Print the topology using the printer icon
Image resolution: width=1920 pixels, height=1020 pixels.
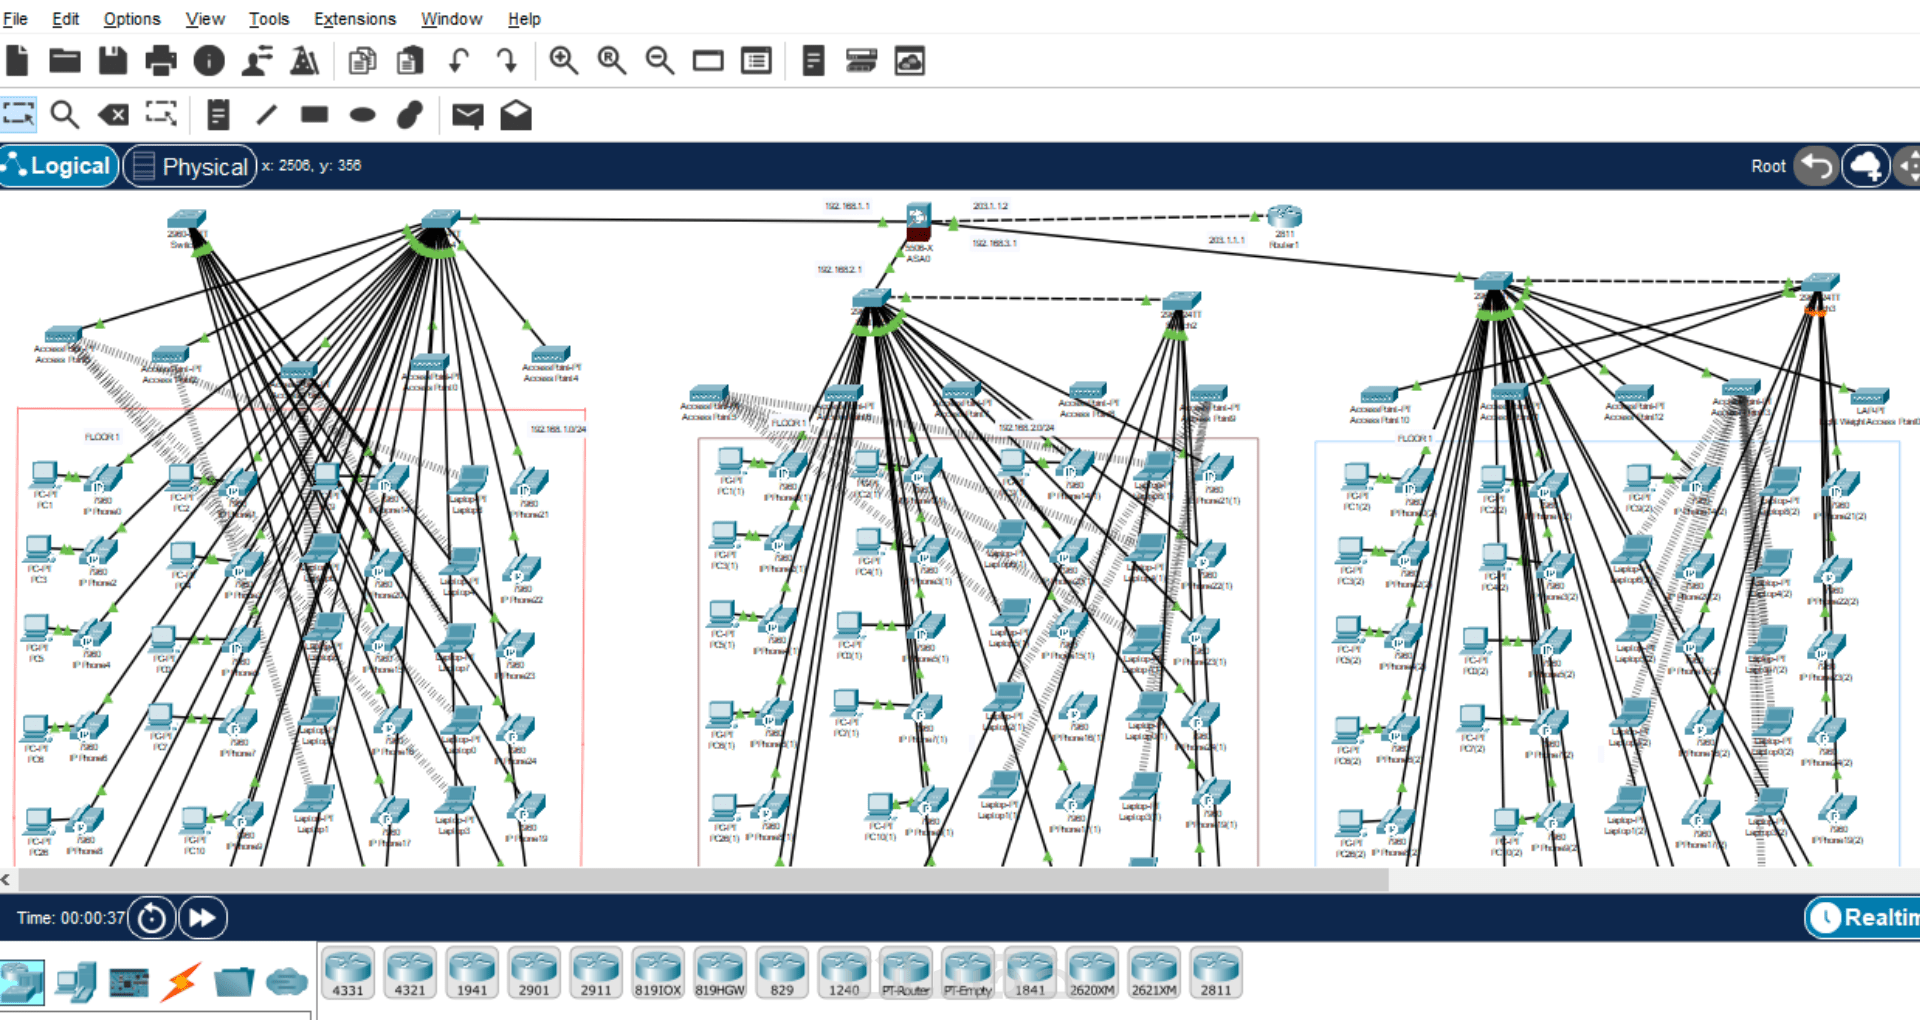161,61
